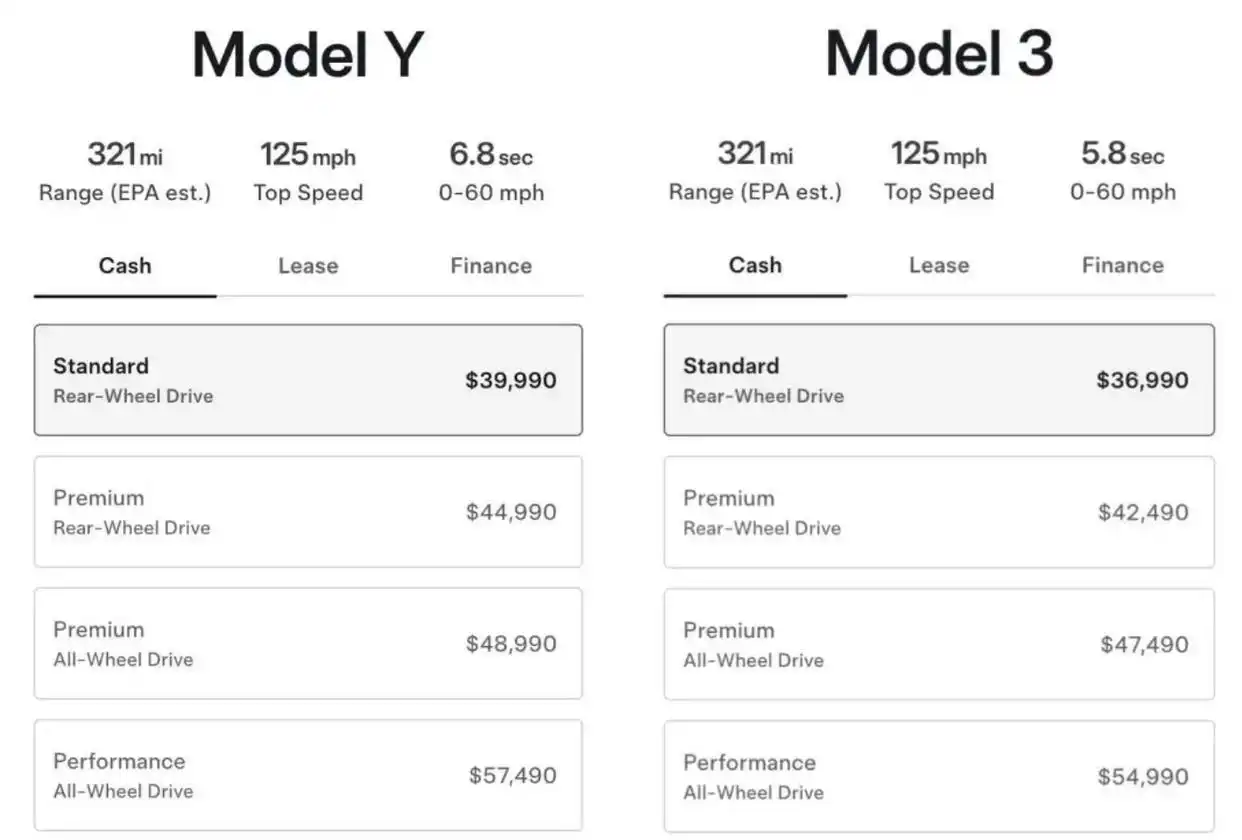1242x840 pixels.
Task: Open the Model 3 Lease tab
Action: point(939,265)
